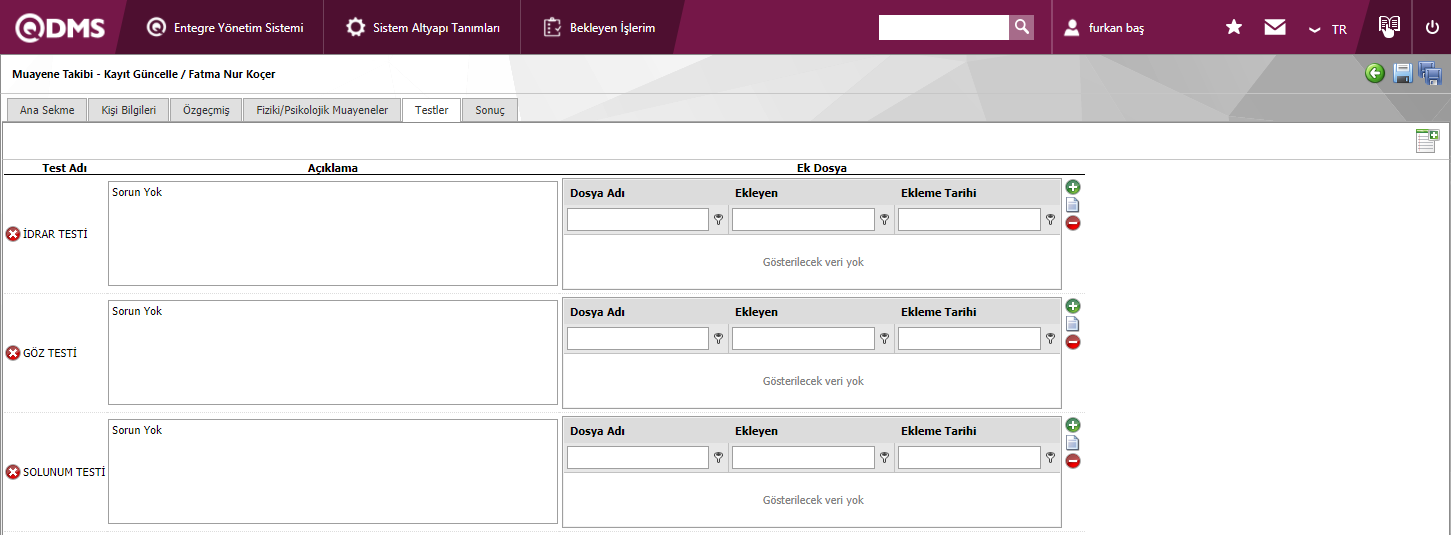This screenshot has width=1451, height=535.
Task: Click the power logout icon
Action: tap(1432, 27)
